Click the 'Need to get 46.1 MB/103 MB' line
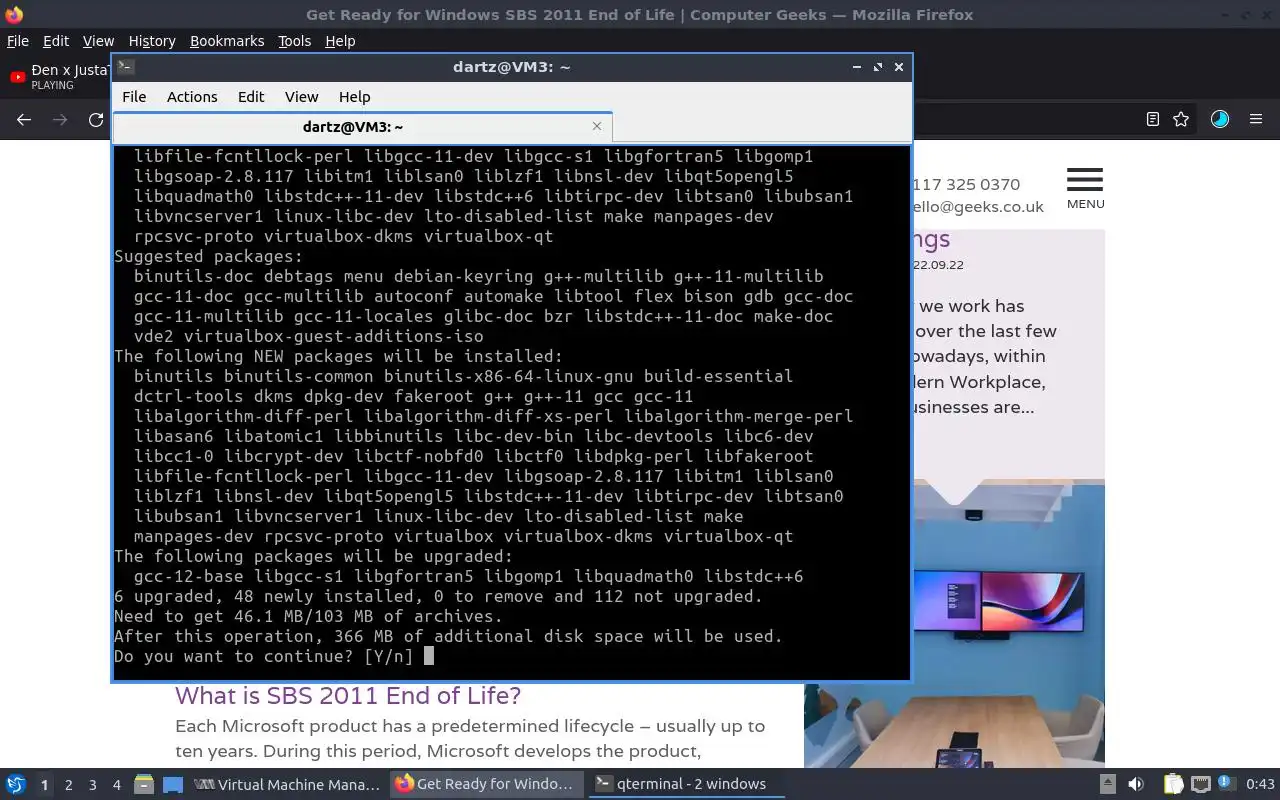The width and height of the screenshot is (1280, 800). [x=309, y=616]
